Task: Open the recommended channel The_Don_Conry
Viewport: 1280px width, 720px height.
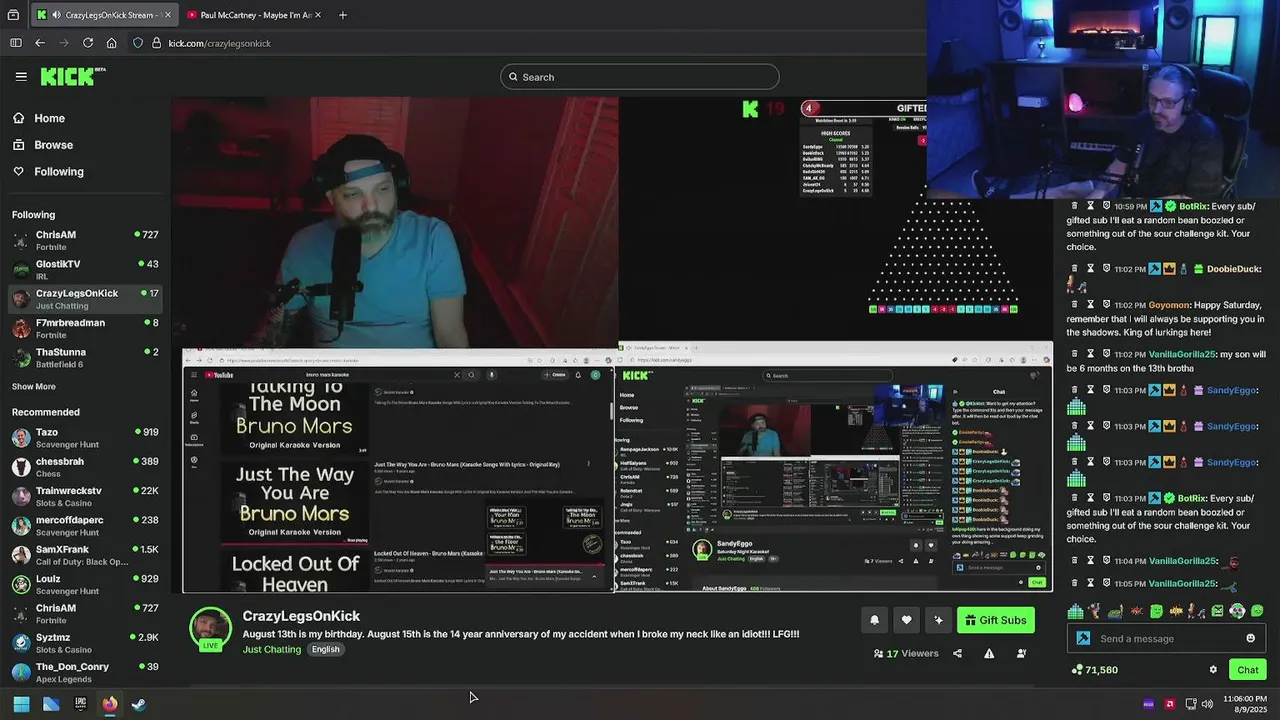Action: 85,672
